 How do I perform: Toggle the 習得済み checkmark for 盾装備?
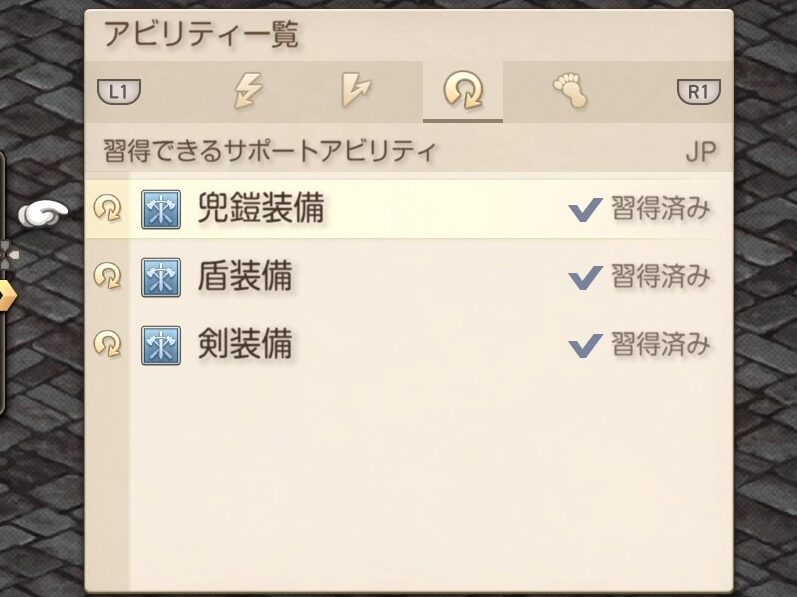coord(585,277)
